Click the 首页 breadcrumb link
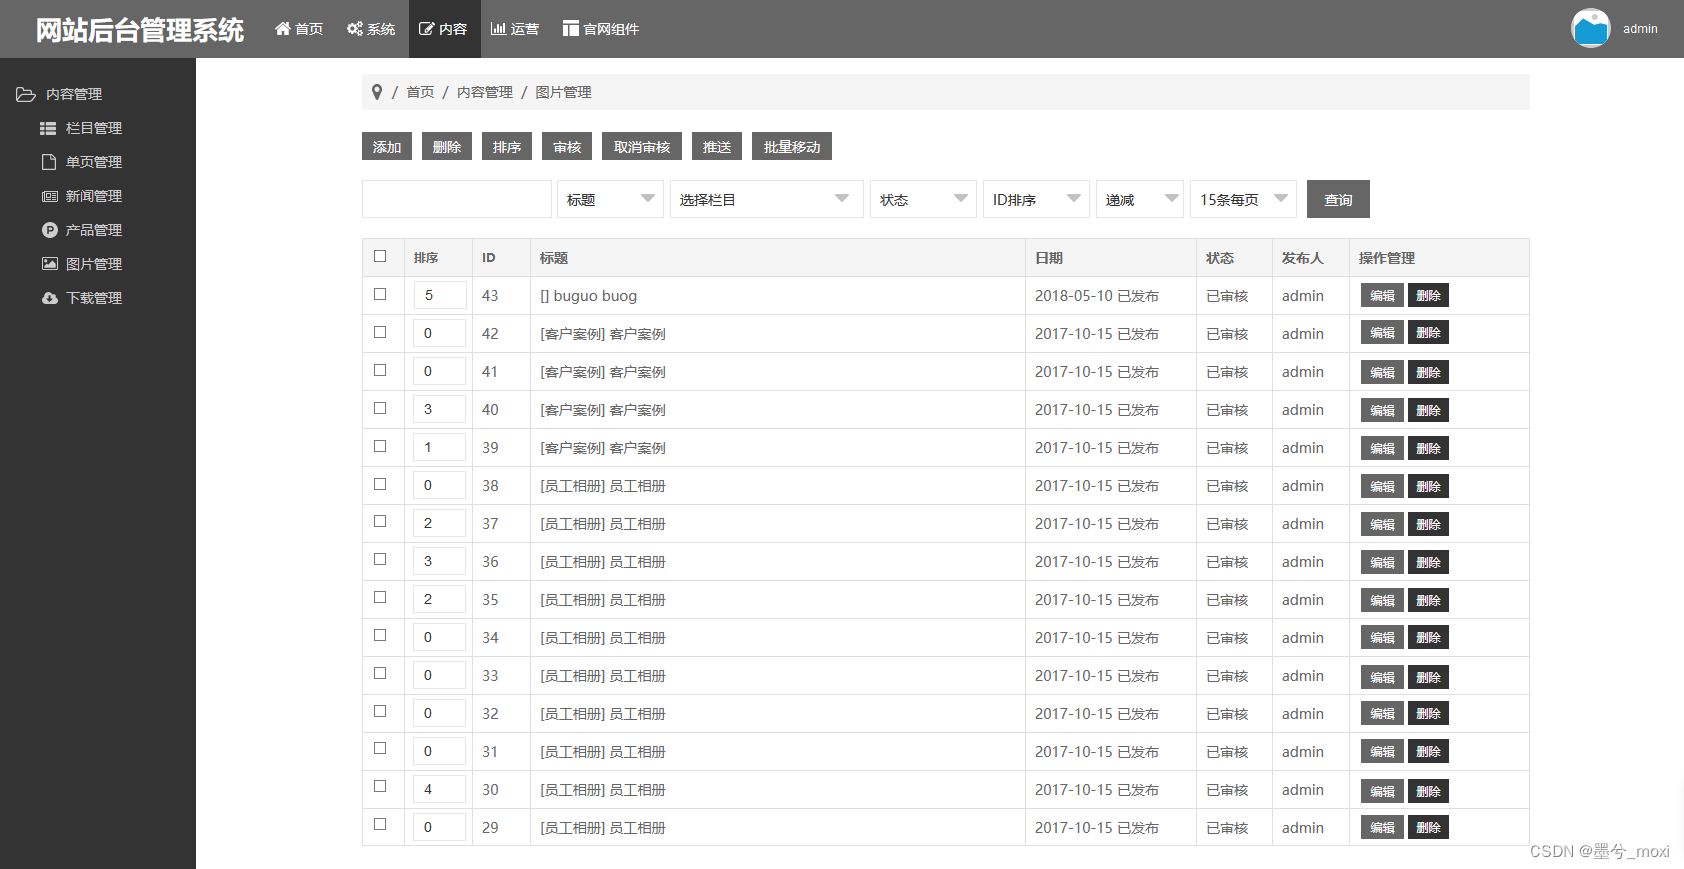1684x869 pixels. [x=420, y=92]
